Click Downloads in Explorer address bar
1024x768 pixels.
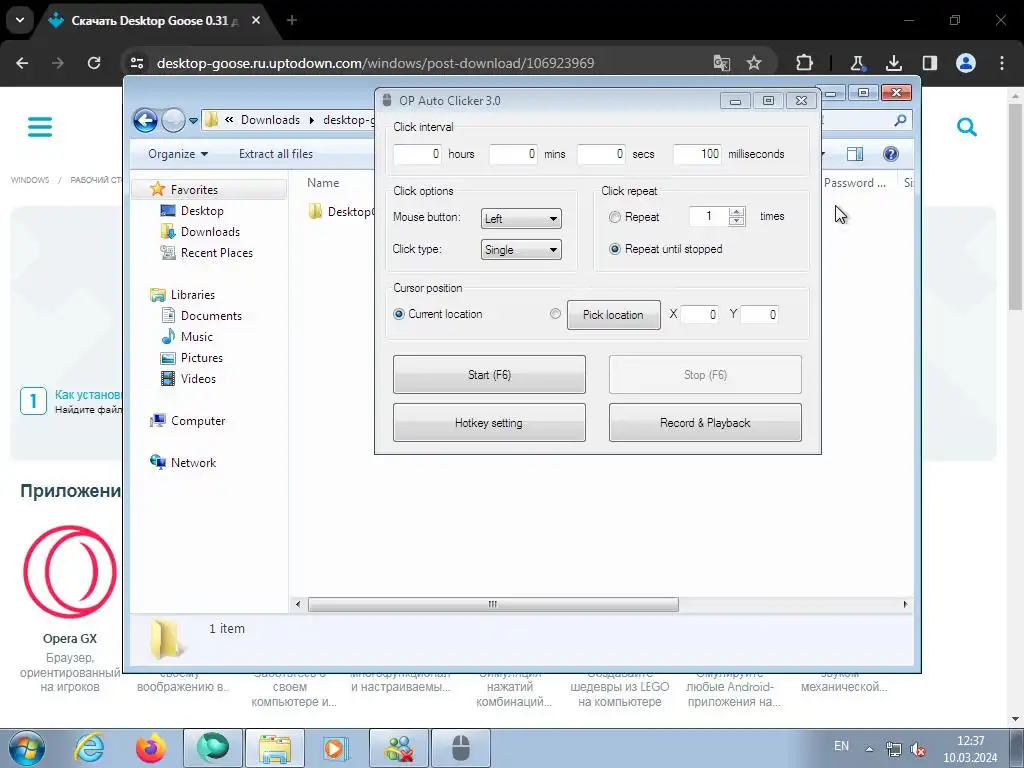click(270, 120)
